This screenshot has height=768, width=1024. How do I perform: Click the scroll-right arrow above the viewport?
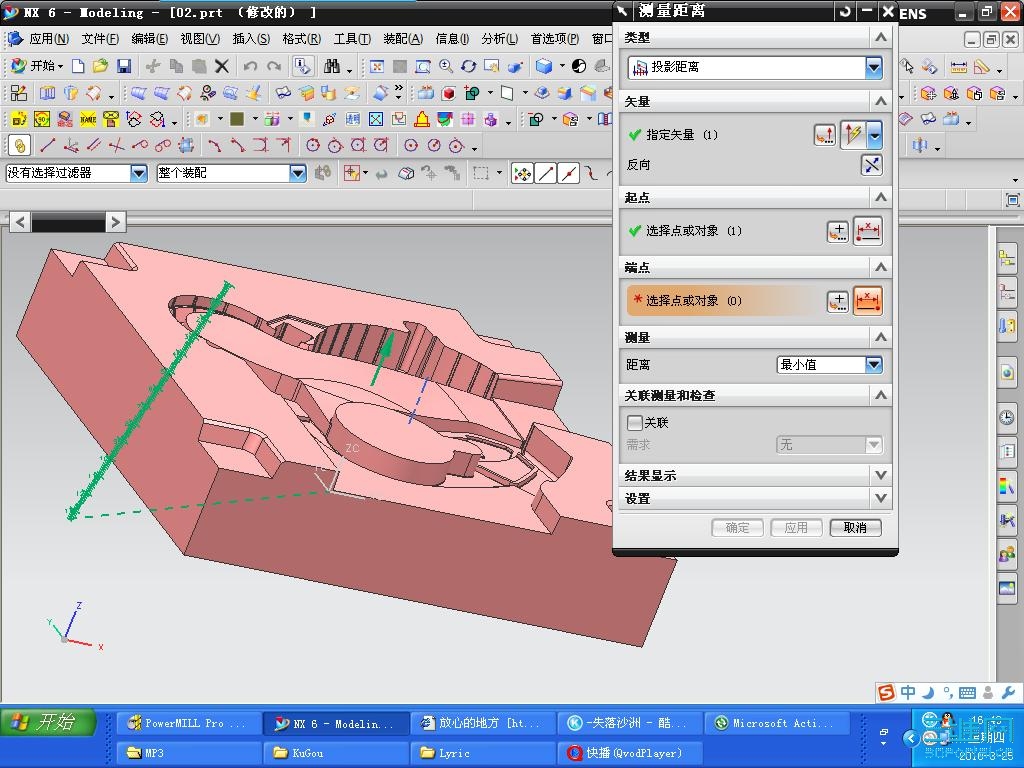click(x=116, y=222)
